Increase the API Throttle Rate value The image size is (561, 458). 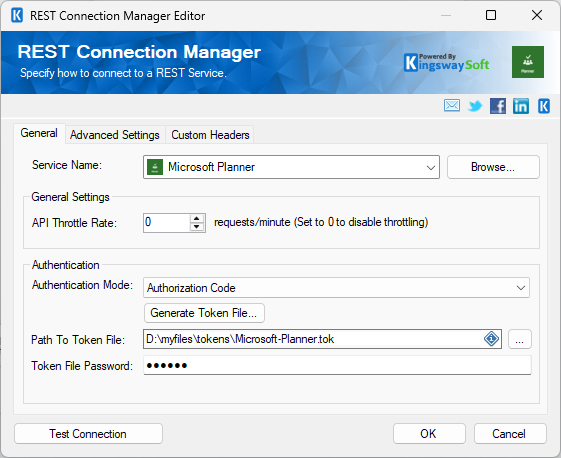(x=196, y=219)
